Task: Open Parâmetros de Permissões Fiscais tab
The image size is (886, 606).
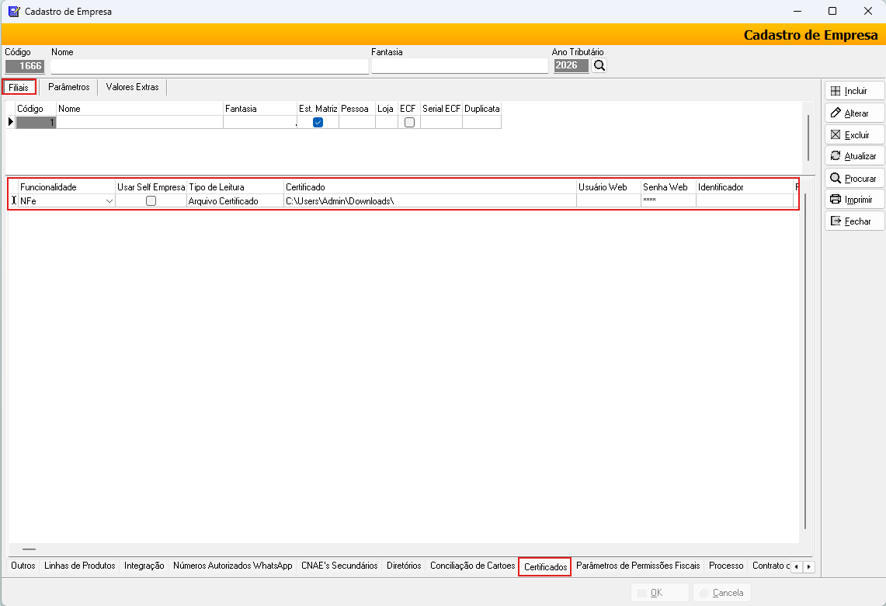Action: [x=638, y=566]
